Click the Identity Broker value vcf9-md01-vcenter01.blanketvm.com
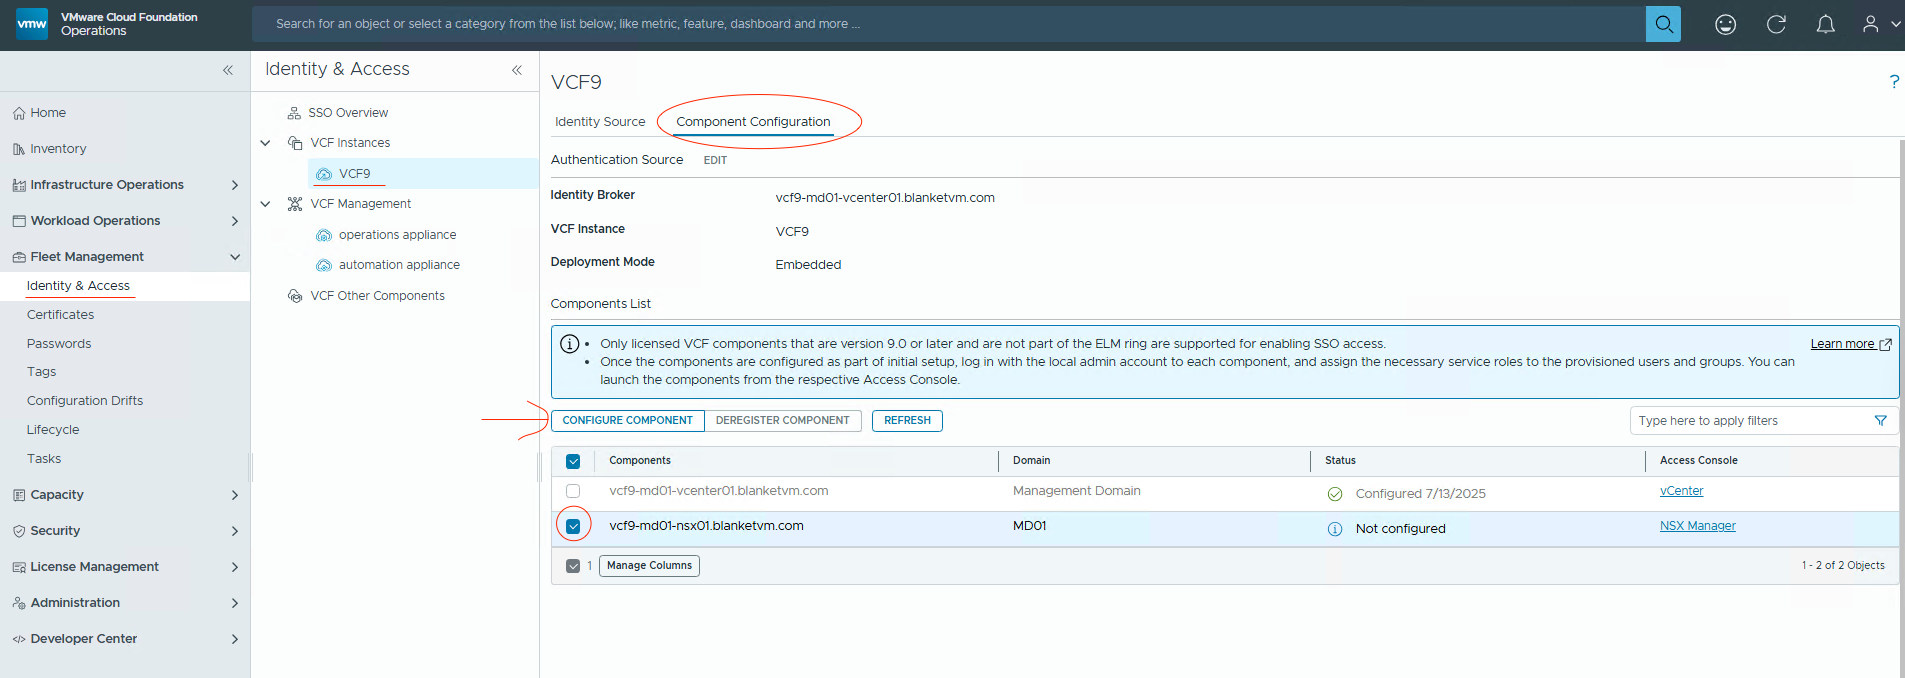 point(885,198)
